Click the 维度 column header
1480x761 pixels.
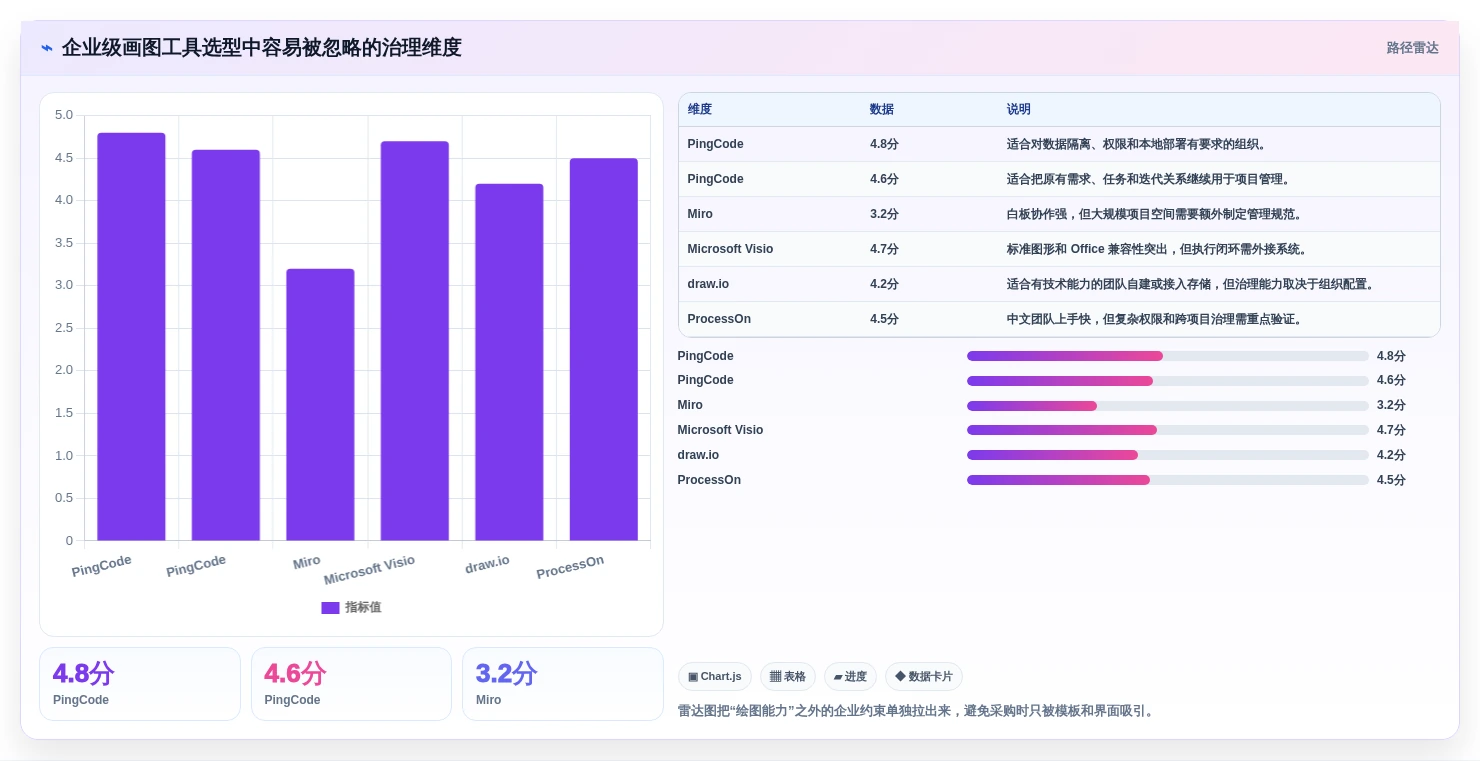(x=700, y=110)
